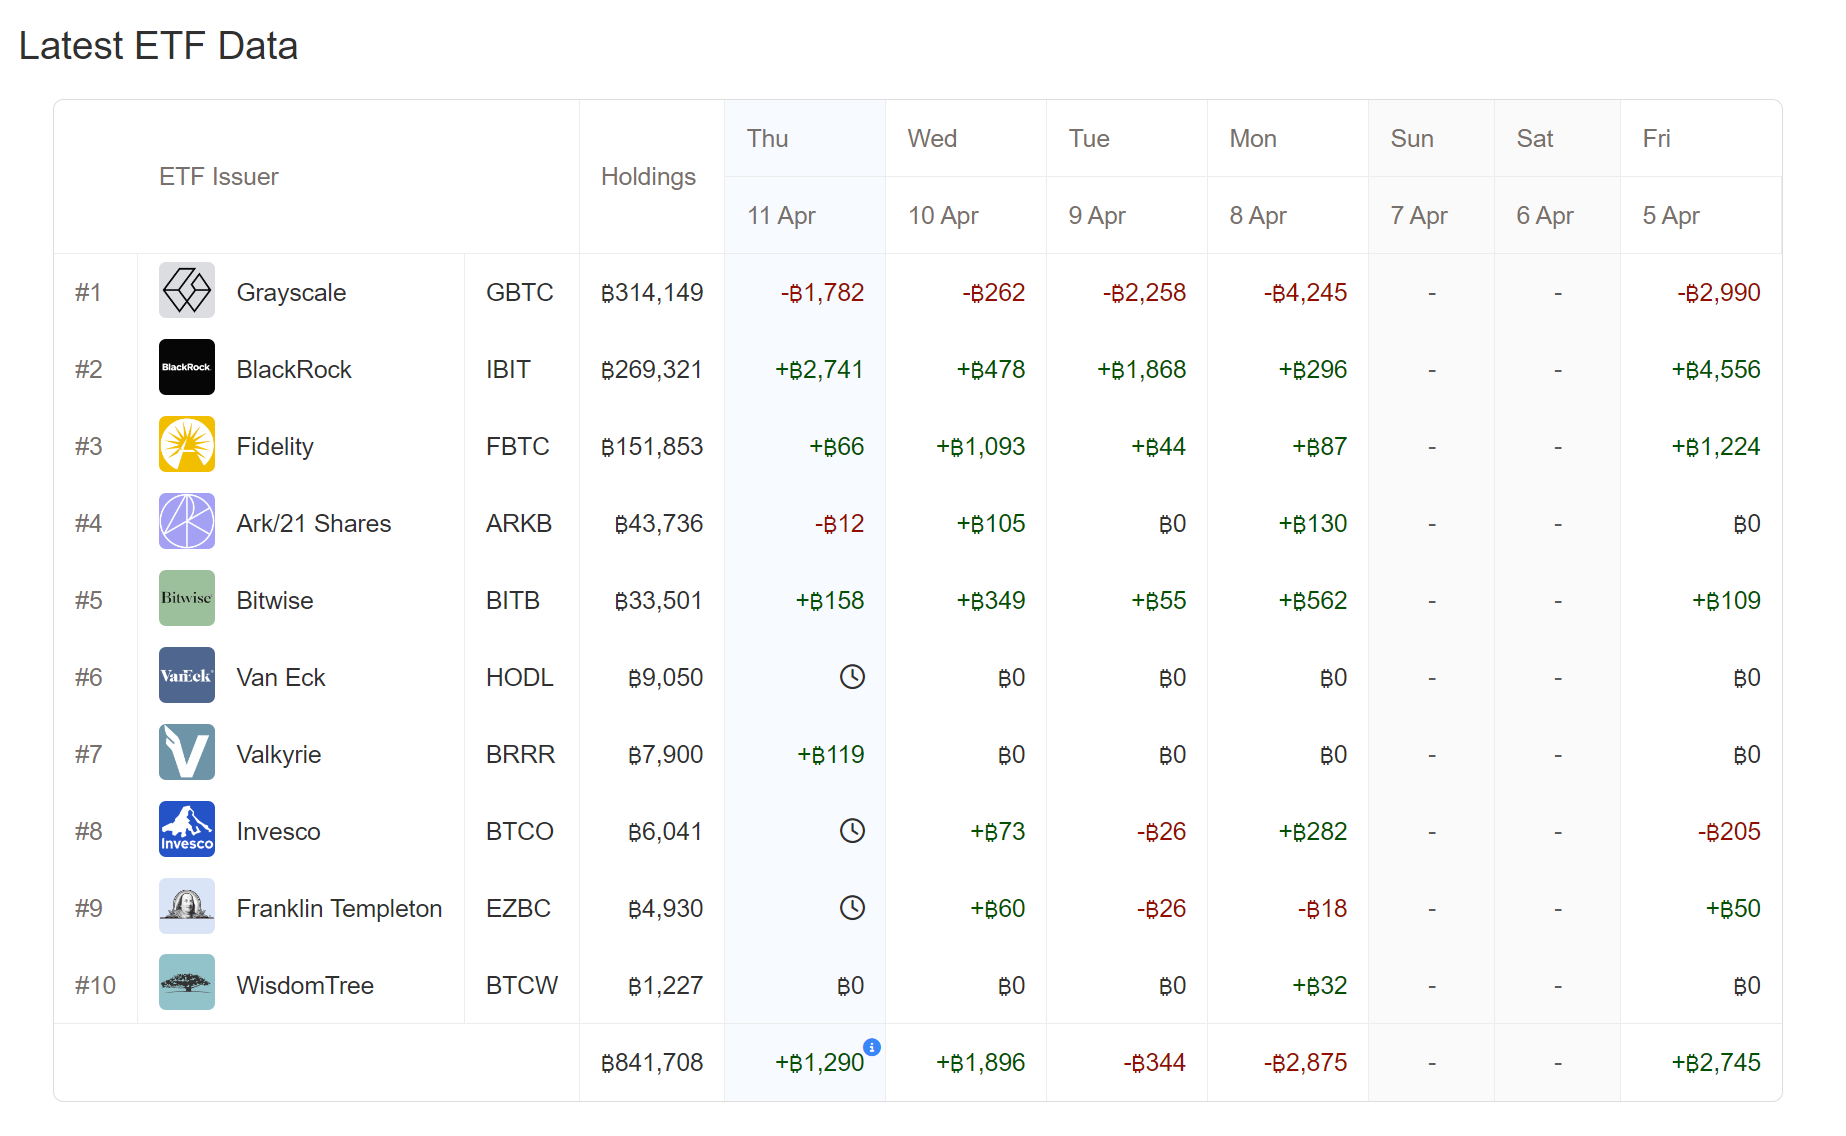The image size is (1846, 1136).
Task: Click the info icon beside Thursday total
Action: click(x=872, y=1047)
